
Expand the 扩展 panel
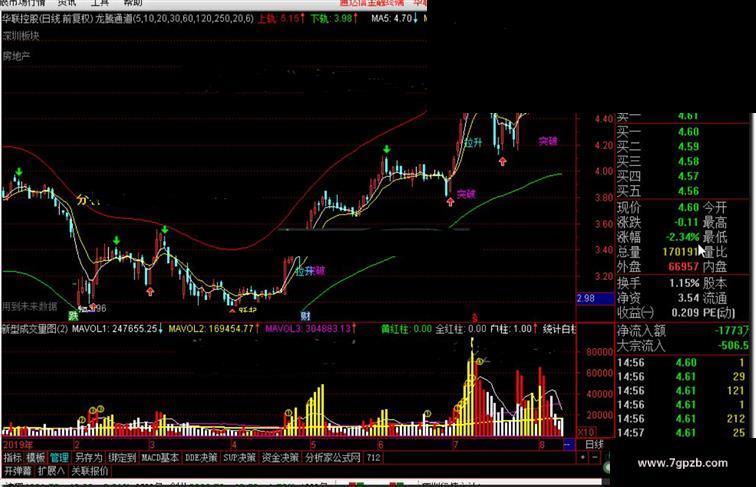tap(51, 471)
